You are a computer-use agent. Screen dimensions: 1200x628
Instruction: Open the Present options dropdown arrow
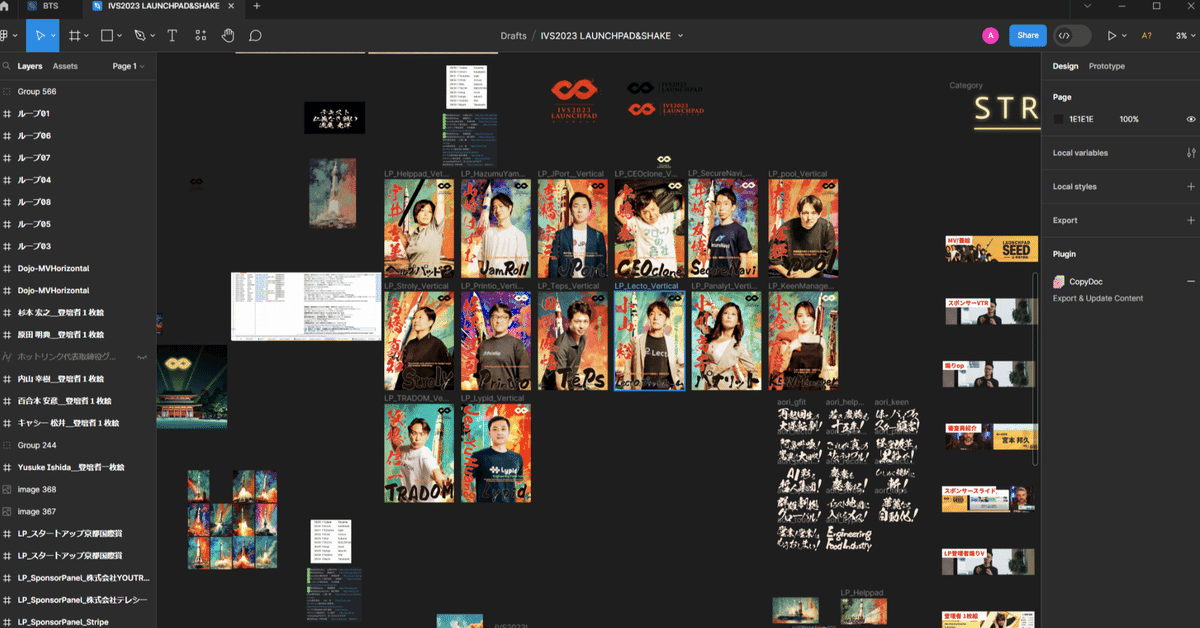click(x=1125, y=36)
